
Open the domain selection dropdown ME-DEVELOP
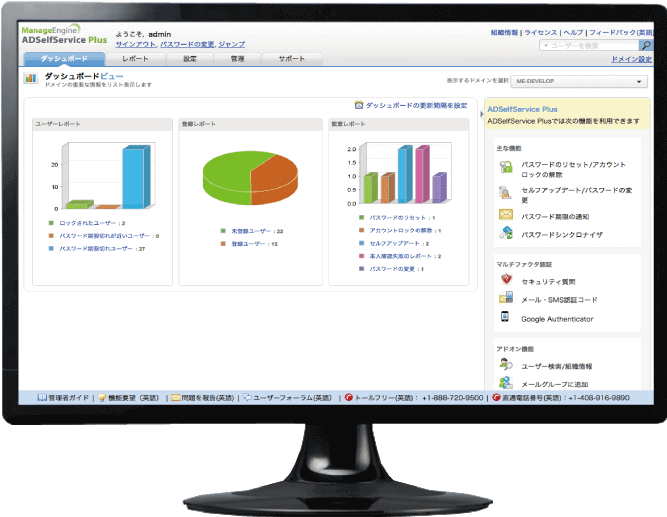(579, 81)
